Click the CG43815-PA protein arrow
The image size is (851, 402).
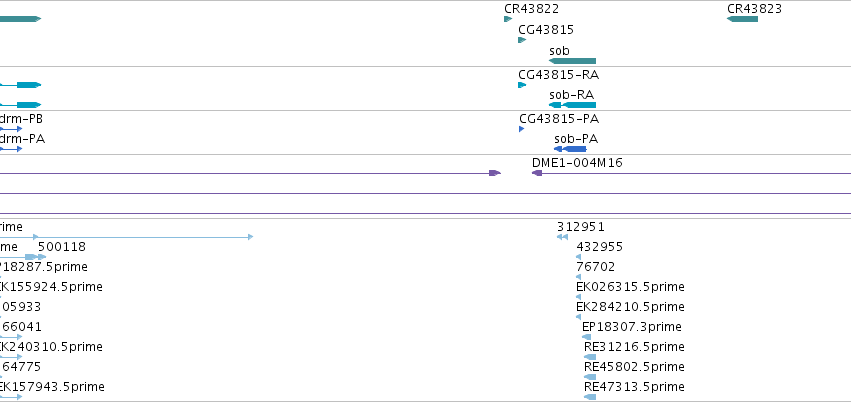click(x=522, y=129)
